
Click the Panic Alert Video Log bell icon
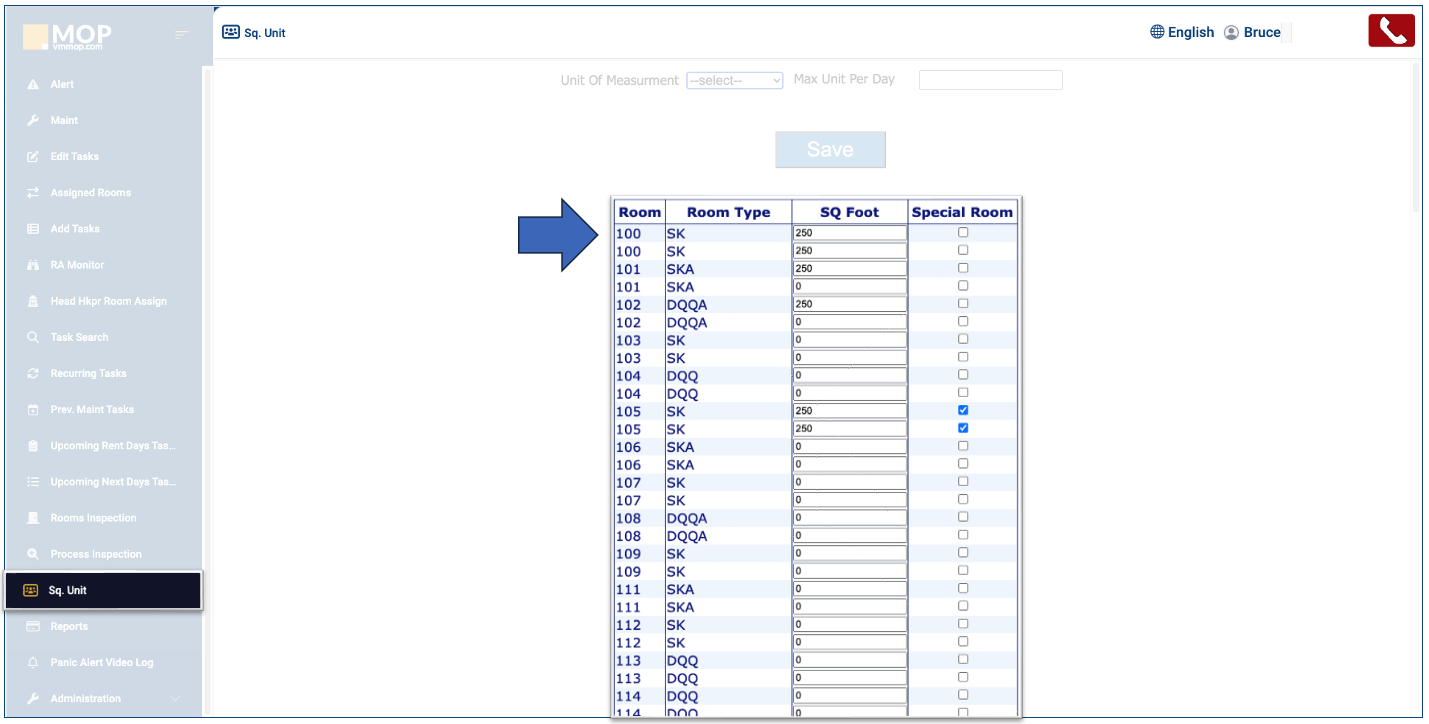(33, 663)
